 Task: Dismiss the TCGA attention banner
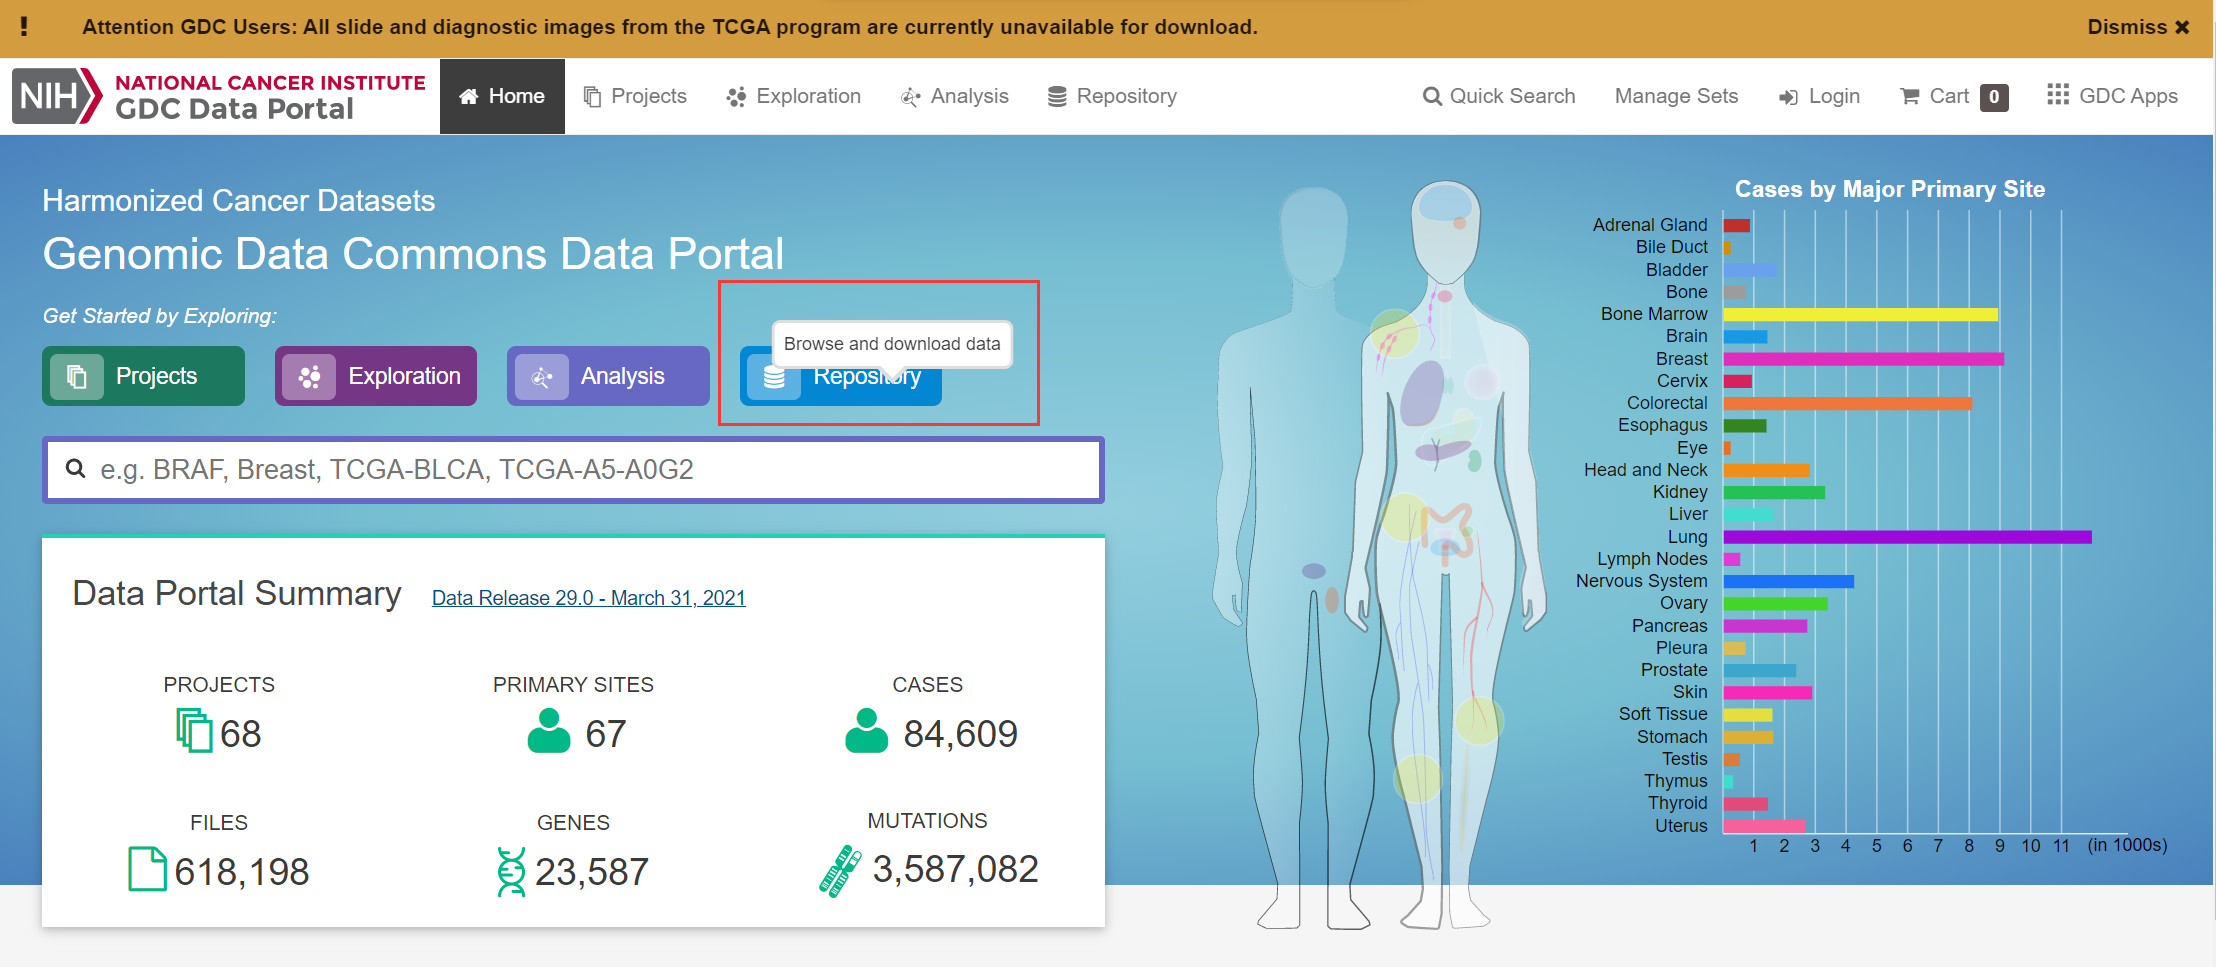click(x=2138, y=27)
